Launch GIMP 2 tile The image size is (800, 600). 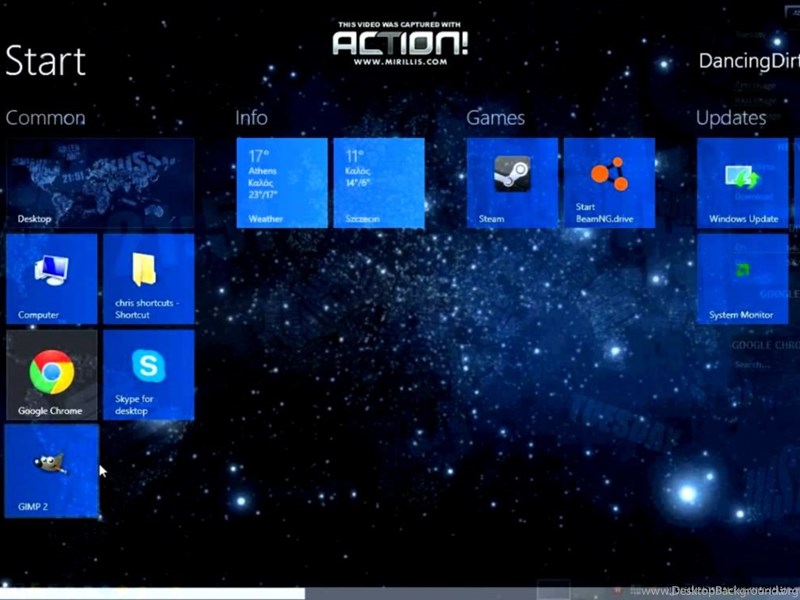pos(52,471)
